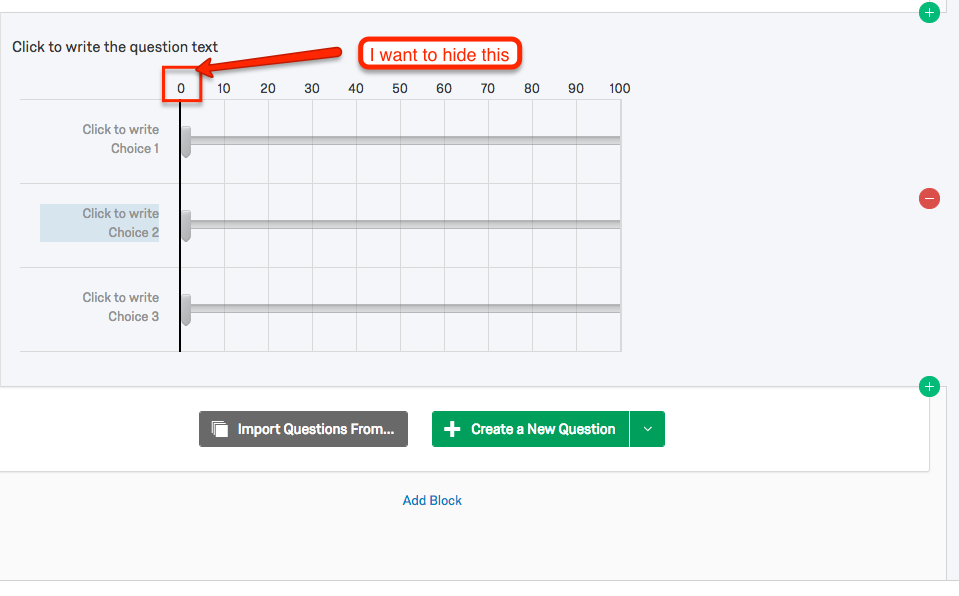Click the stacked pages icon on Import Questions
The height and width of the screenshot is (596, 959).
tap(220, 429)
